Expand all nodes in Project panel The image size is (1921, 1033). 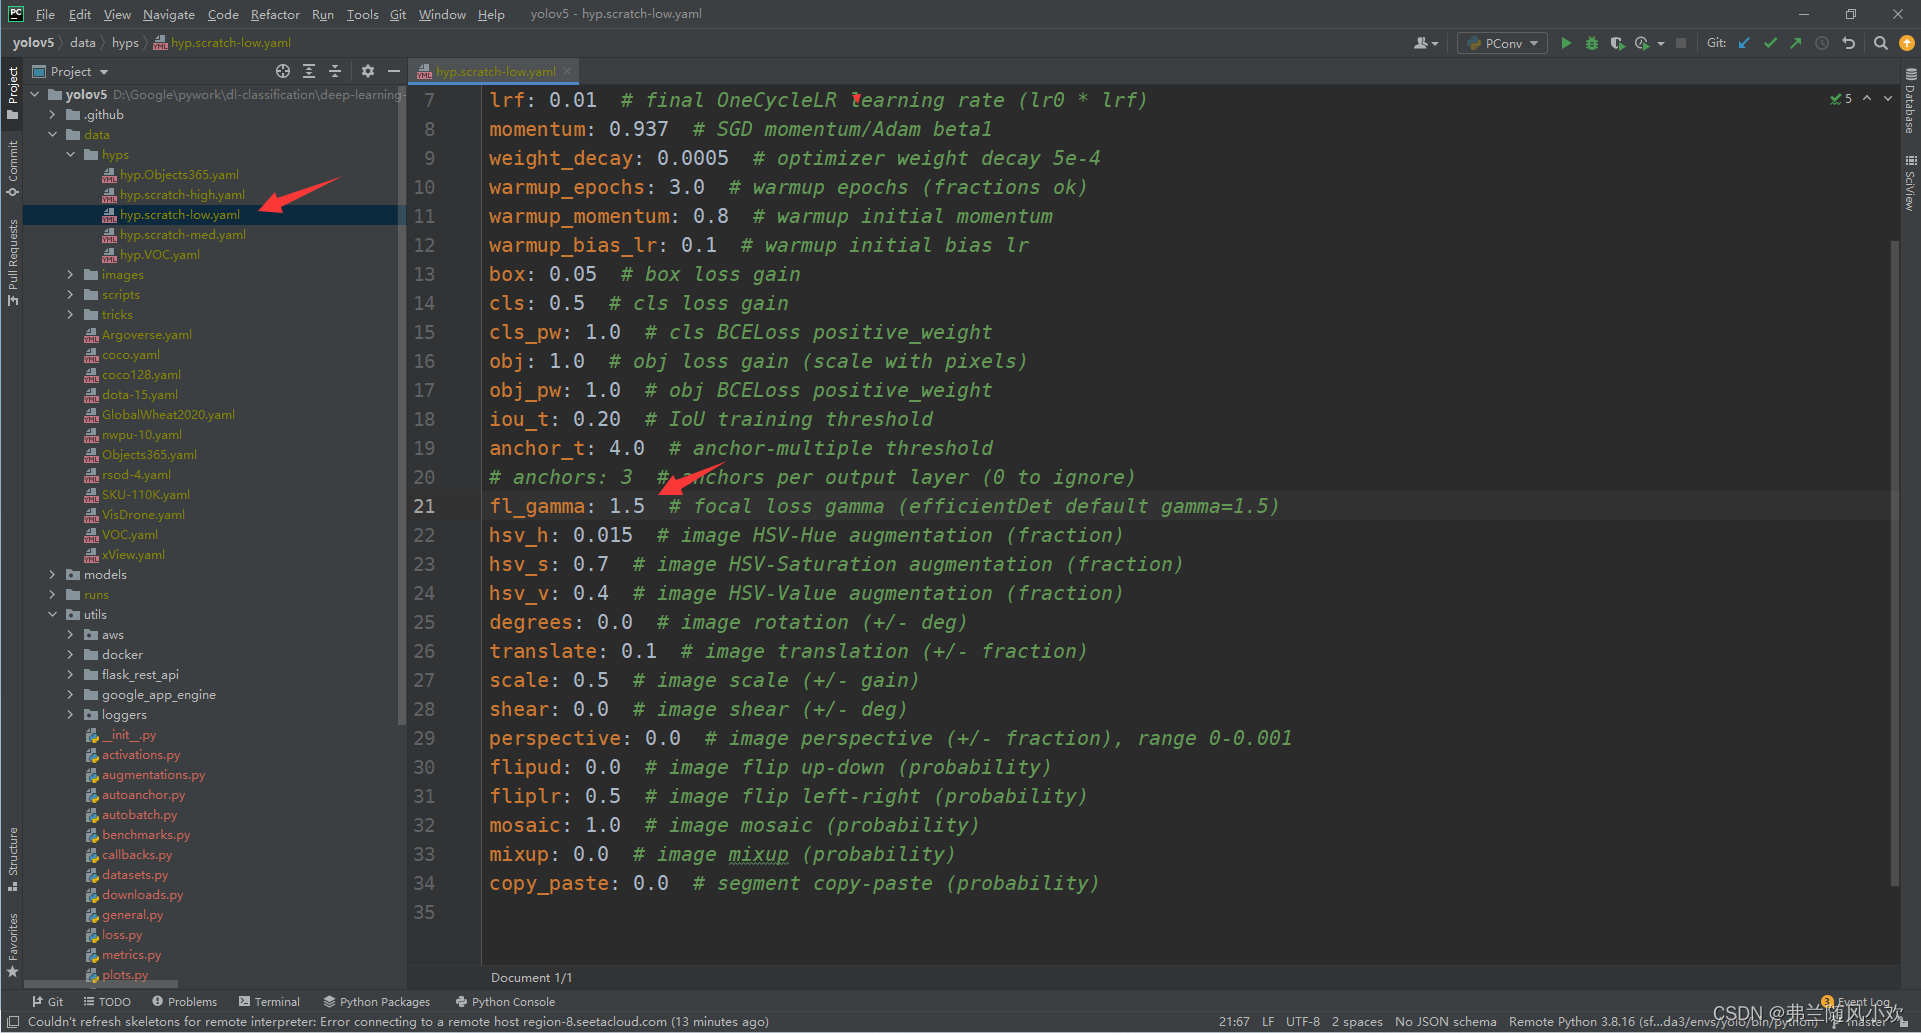pyautogui.click(x=309, y=71)
